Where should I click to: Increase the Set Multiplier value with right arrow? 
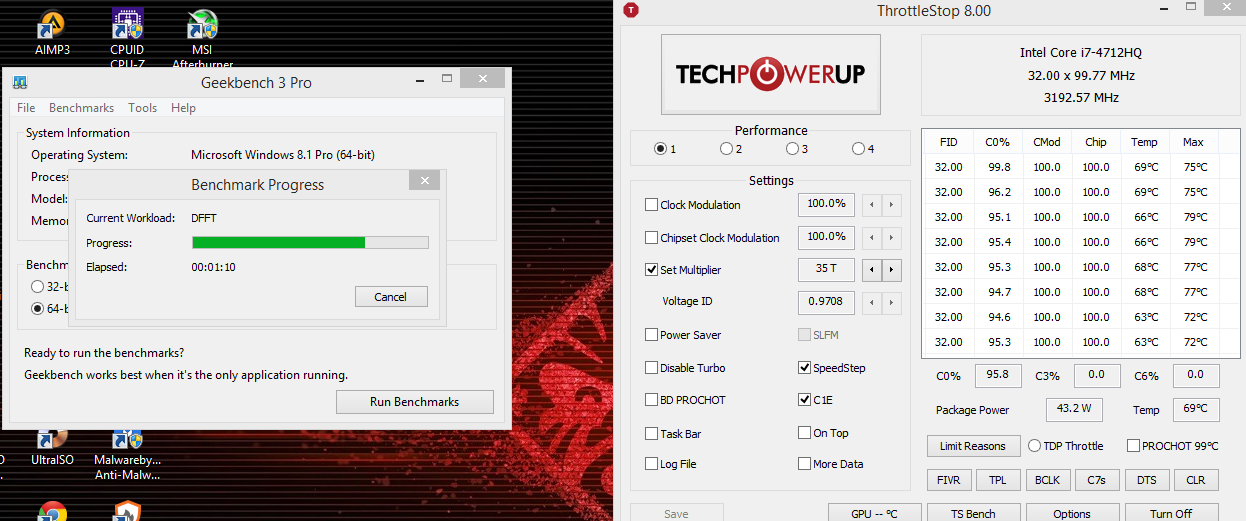(x=892, y=270)
